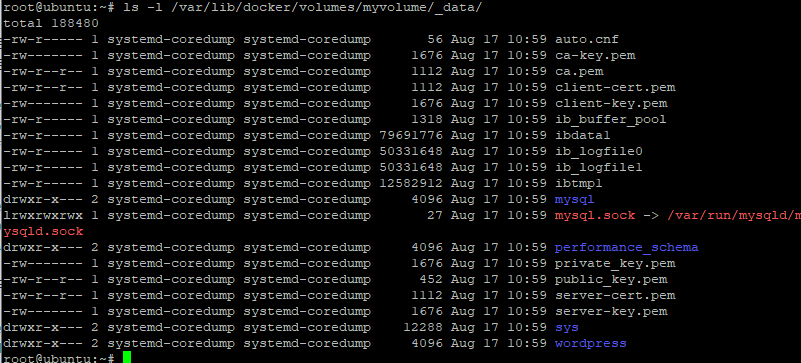
Task: Click the file size 79691776
Action: [411, 135]
